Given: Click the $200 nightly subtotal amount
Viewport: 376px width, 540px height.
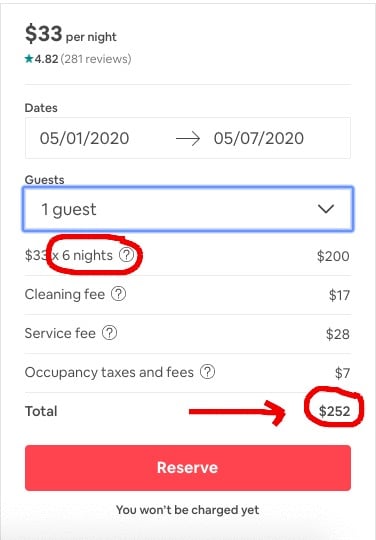Looking at the screenshot, I should [x=333, y=256].
